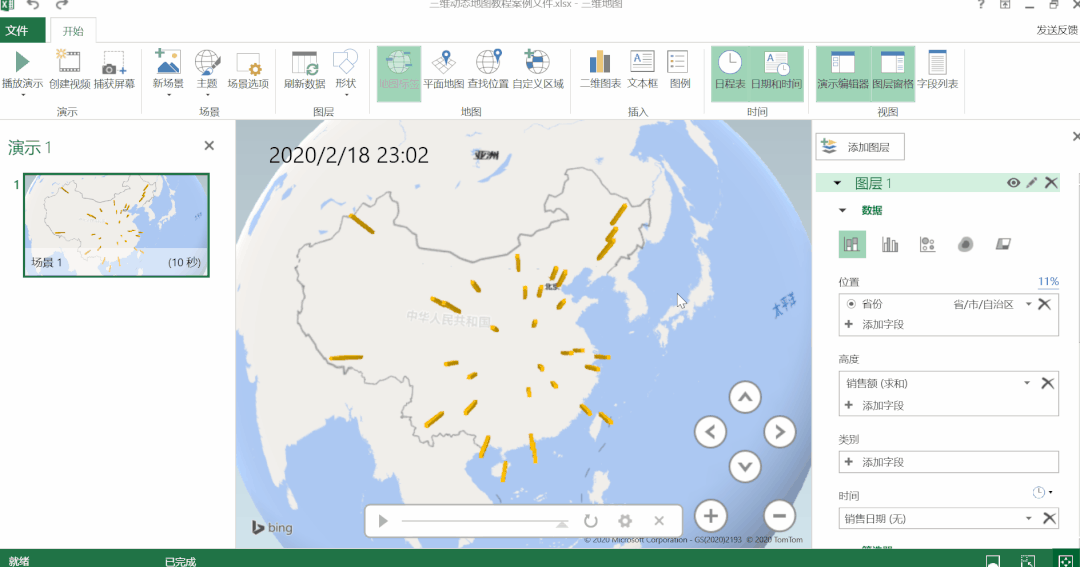This screenshot has height=567, width=1080.
Task: Open the 主题 themes globe icon
Action: [x=207, y=62]
